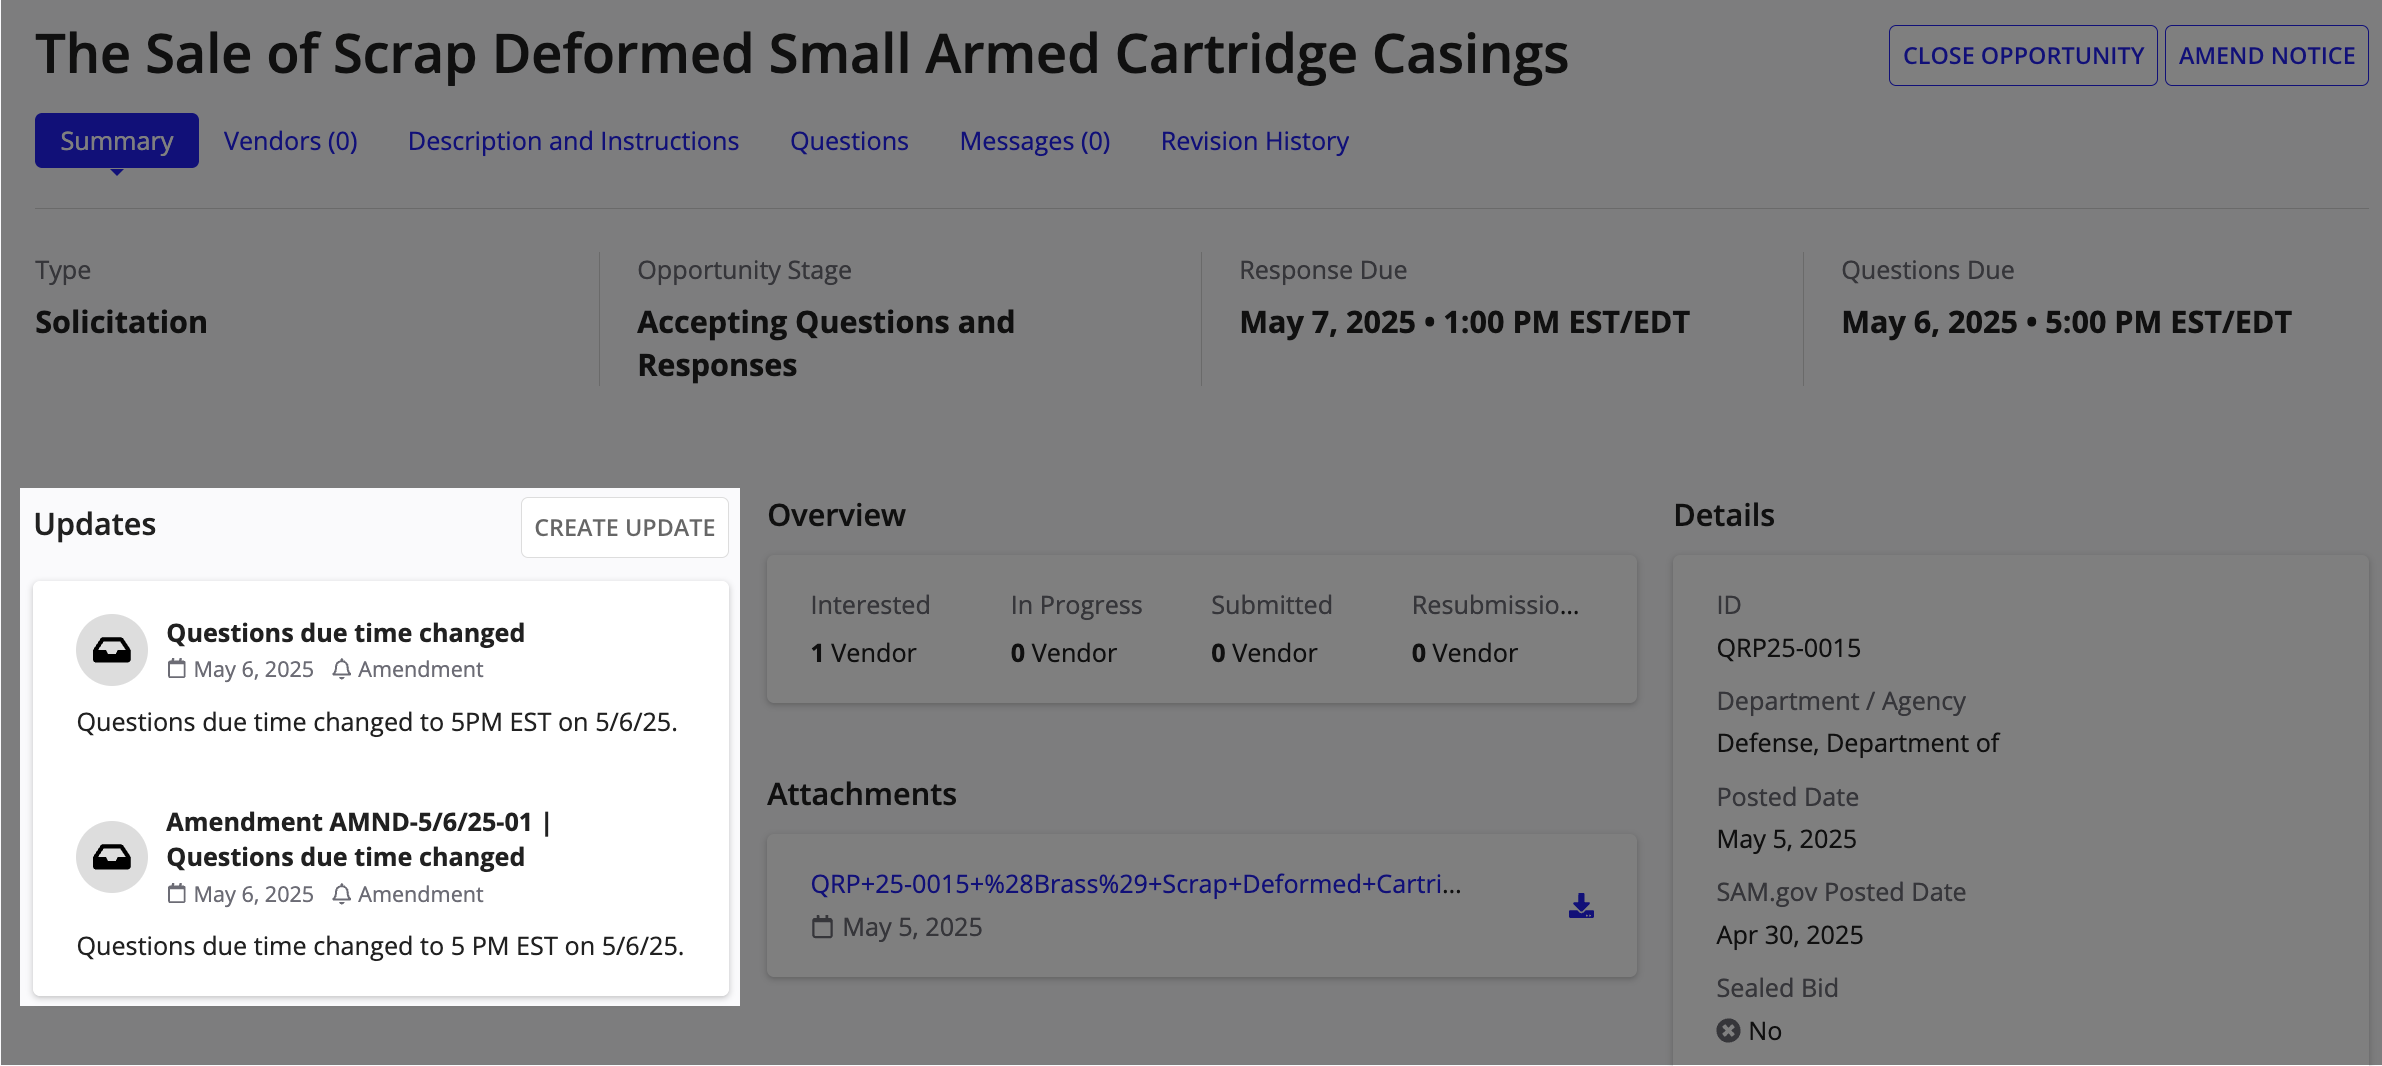The width and height of the screenshot is (2382, 1066).
Task: Click the Submitted 0 Vendor count
Action: [1264, 653]
